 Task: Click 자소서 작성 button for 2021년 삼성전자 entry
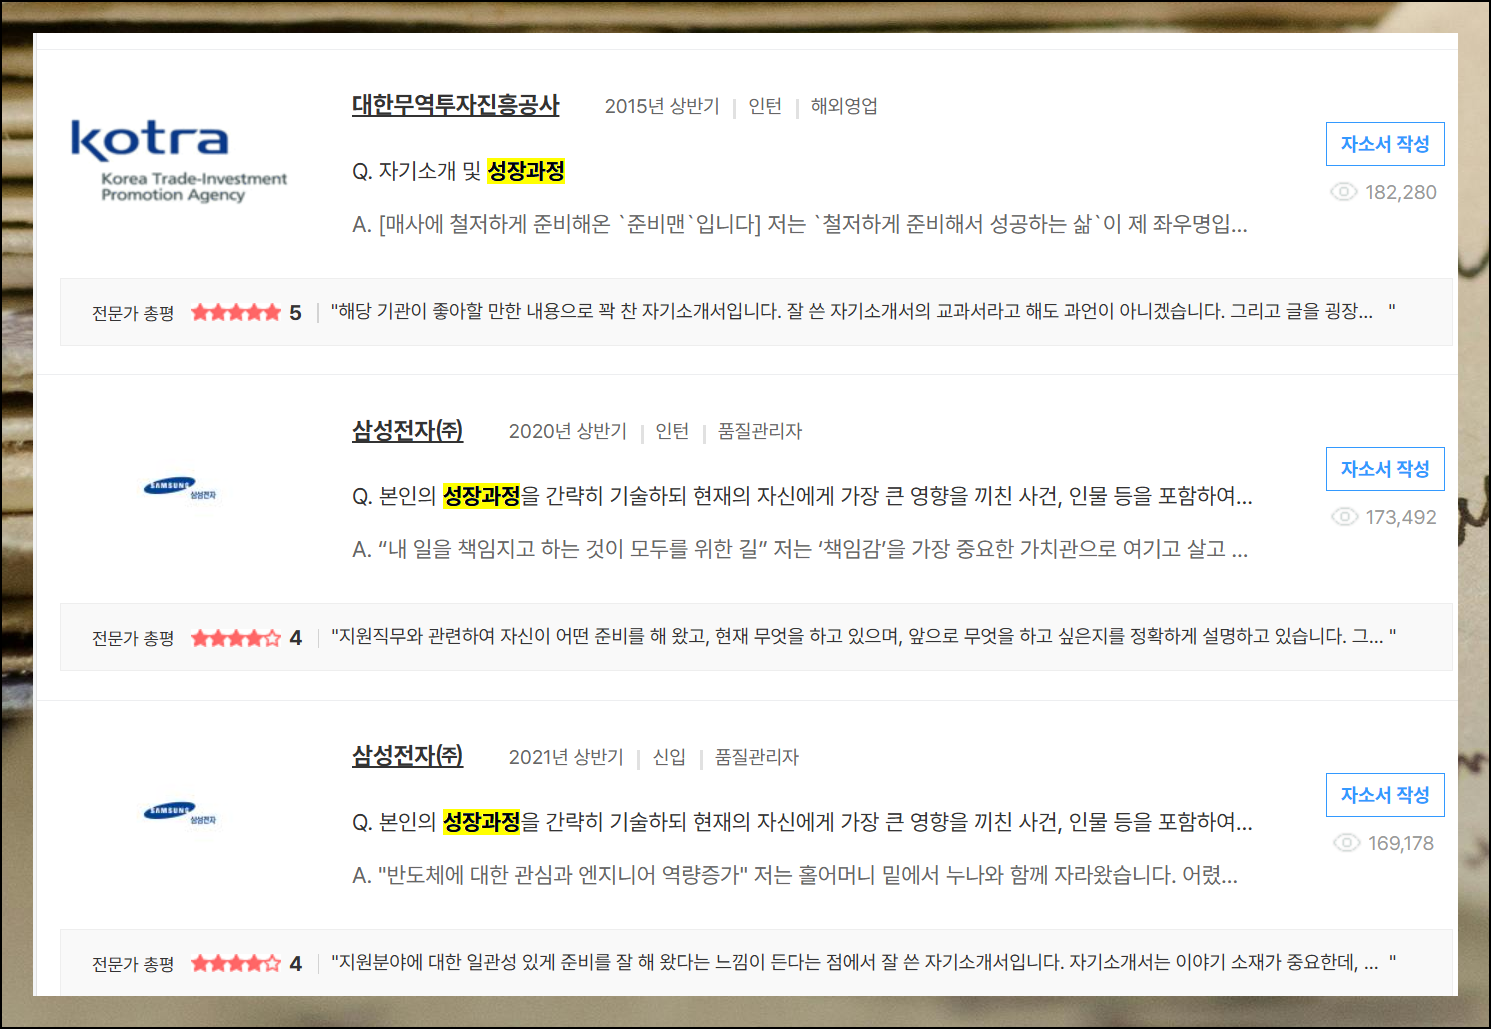click(1385, 795)
